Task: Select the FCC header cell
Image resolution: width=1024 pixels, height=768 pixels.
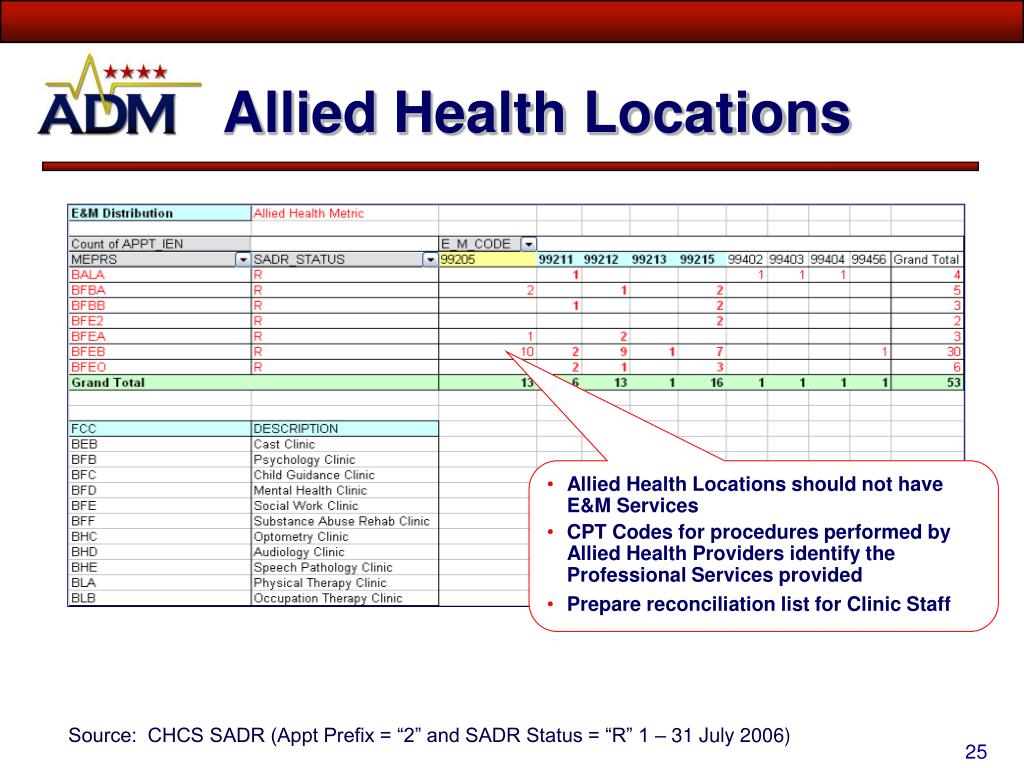Action: [x=159, y=428]
